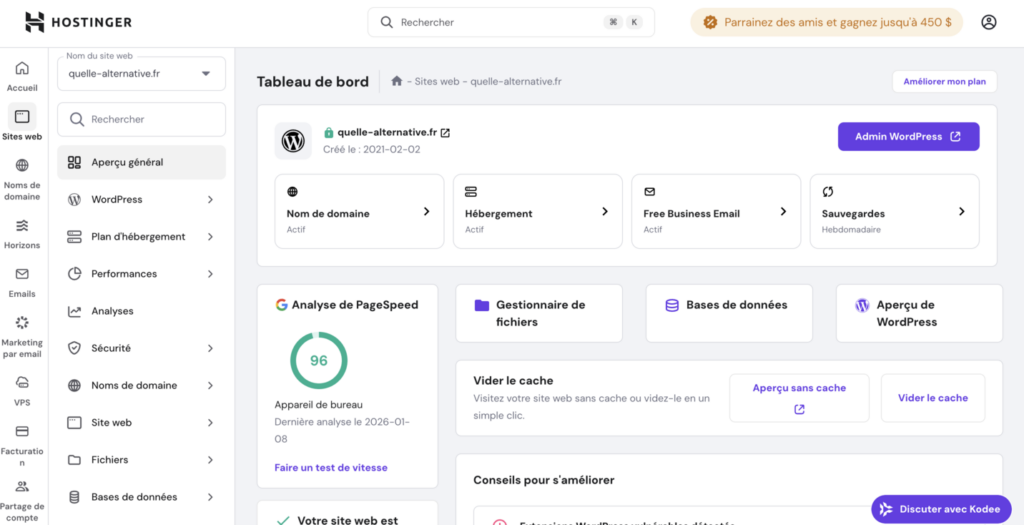This screenshot has height=525, width=1024.
Task: Open the Free Business Email card
Action: (x=716, y=211)
